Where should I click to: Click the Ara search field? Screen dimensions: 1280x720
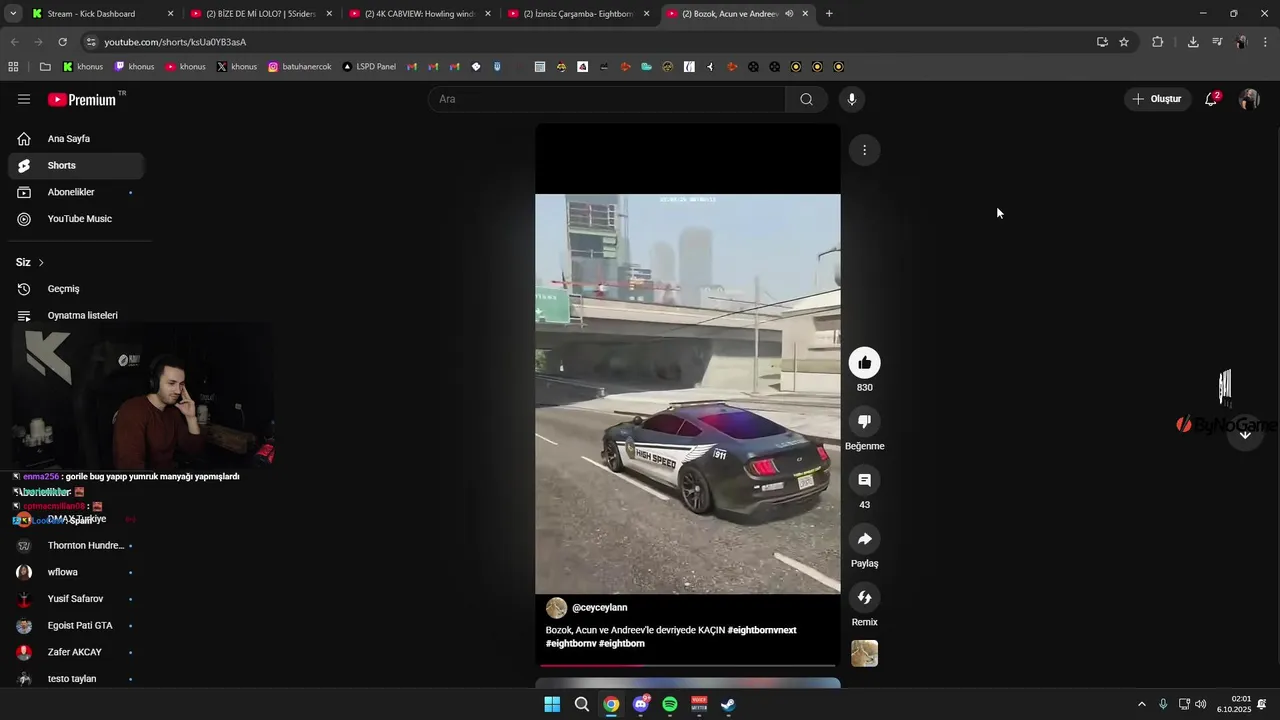click(607, 99)
